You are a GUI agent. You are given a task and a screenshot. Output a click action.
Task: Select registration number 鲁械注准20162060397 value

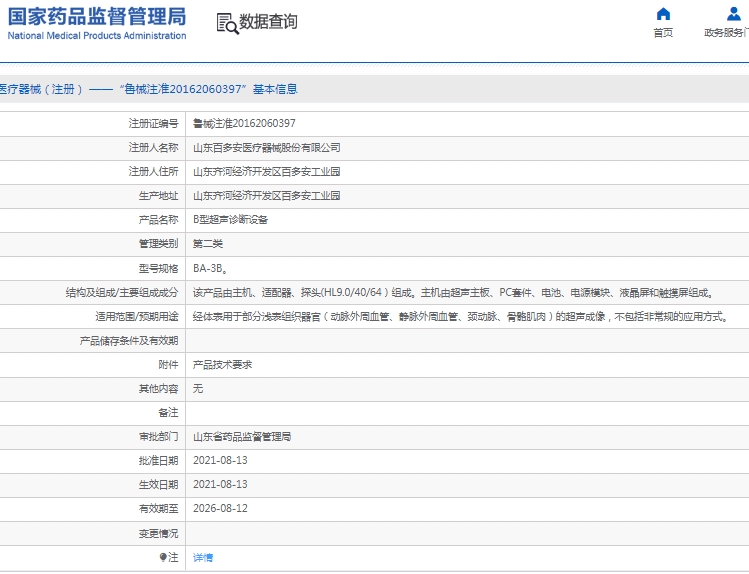pos(244,124)
